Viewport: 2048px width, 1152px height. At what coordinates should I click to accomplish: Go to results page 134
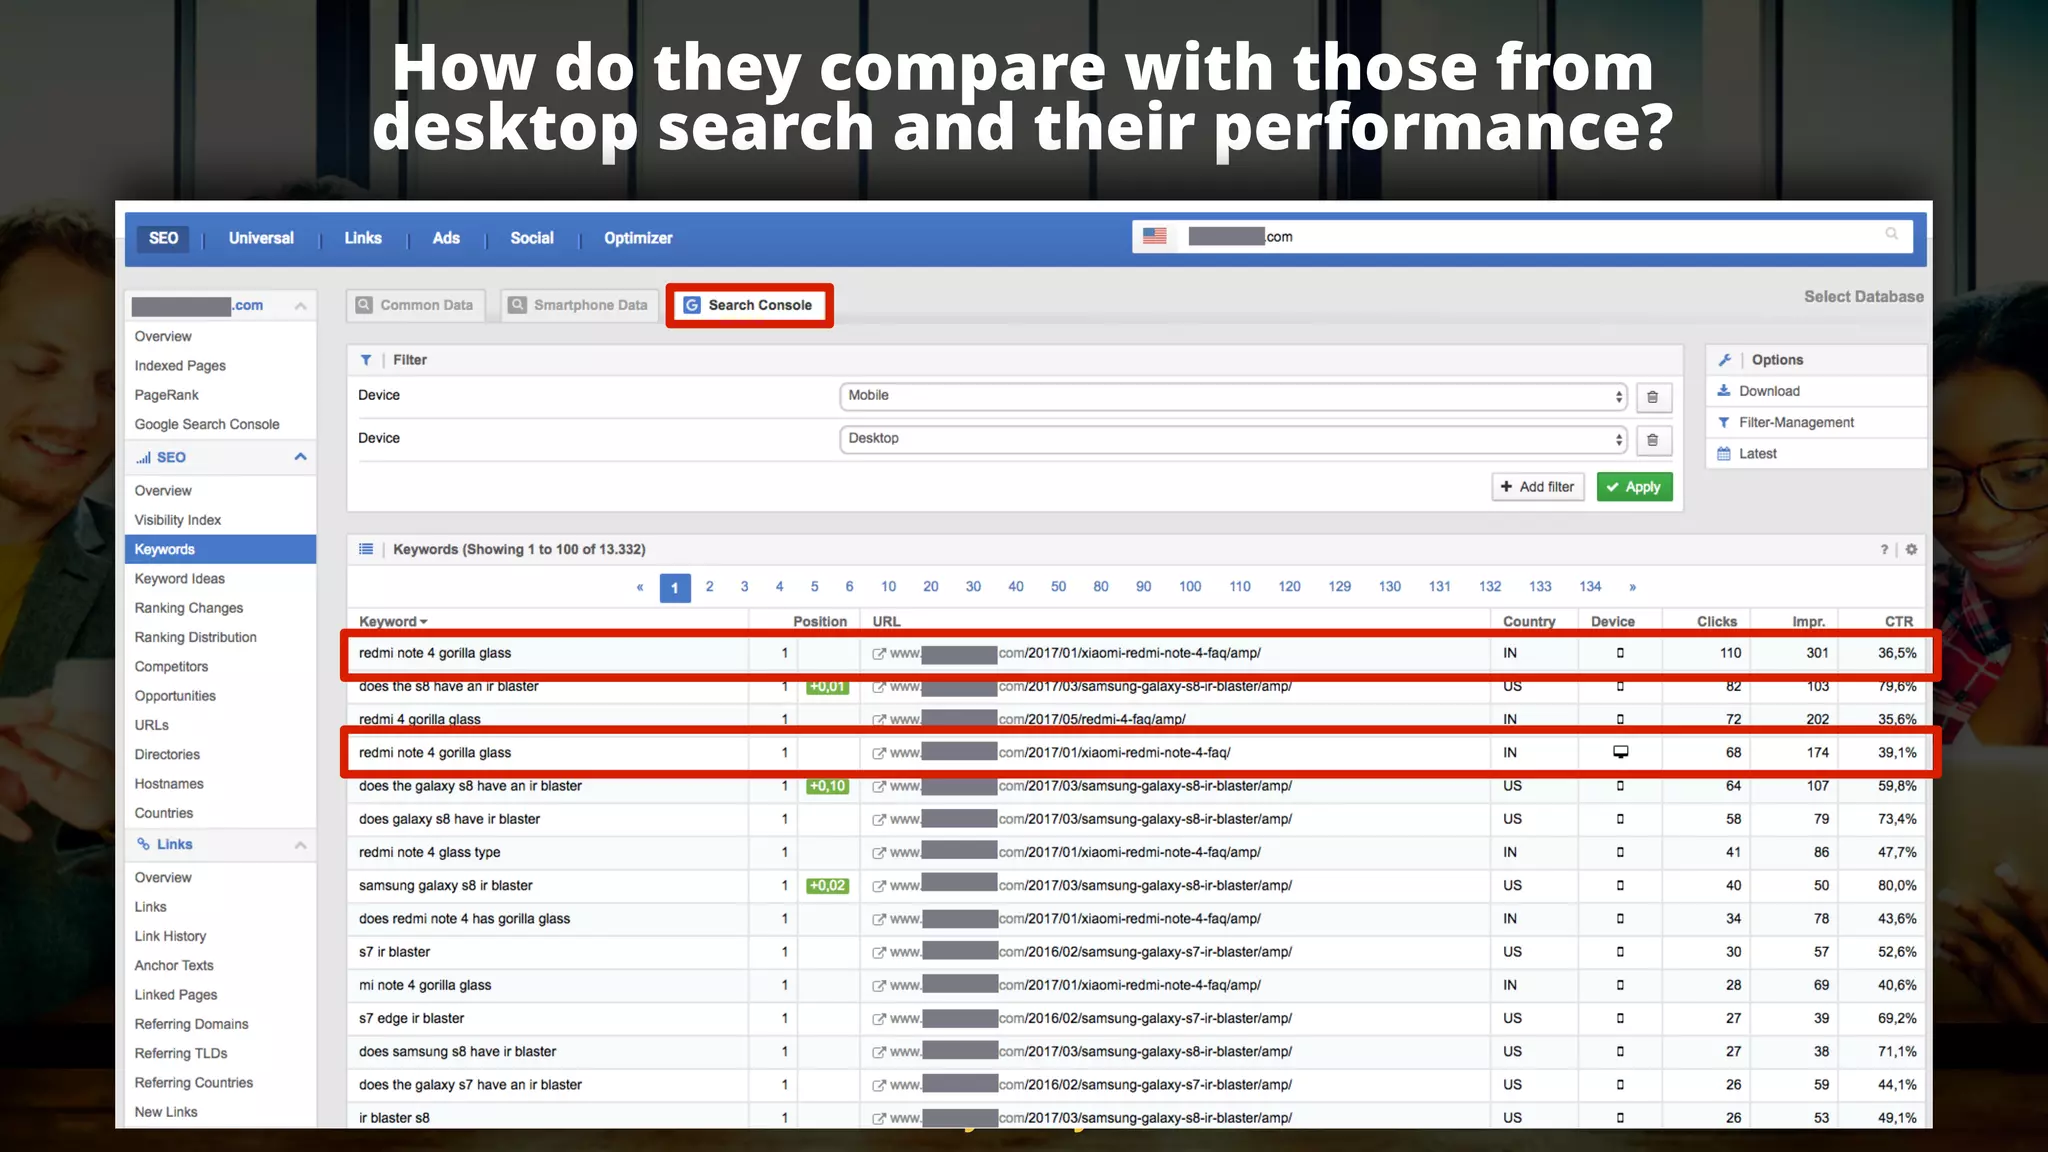tap(1590, 587)
